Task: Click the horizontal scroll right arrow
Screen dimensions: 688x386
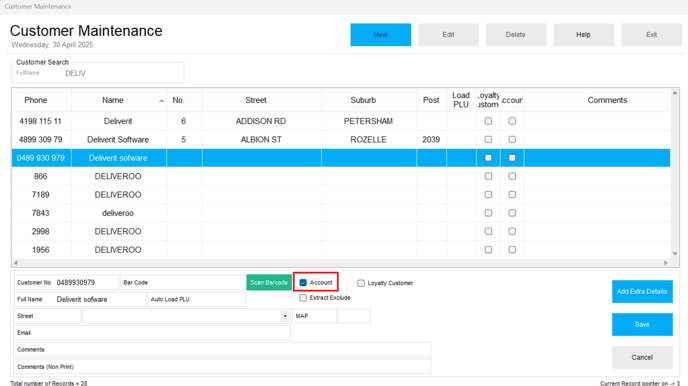Action: coord(666,263)
